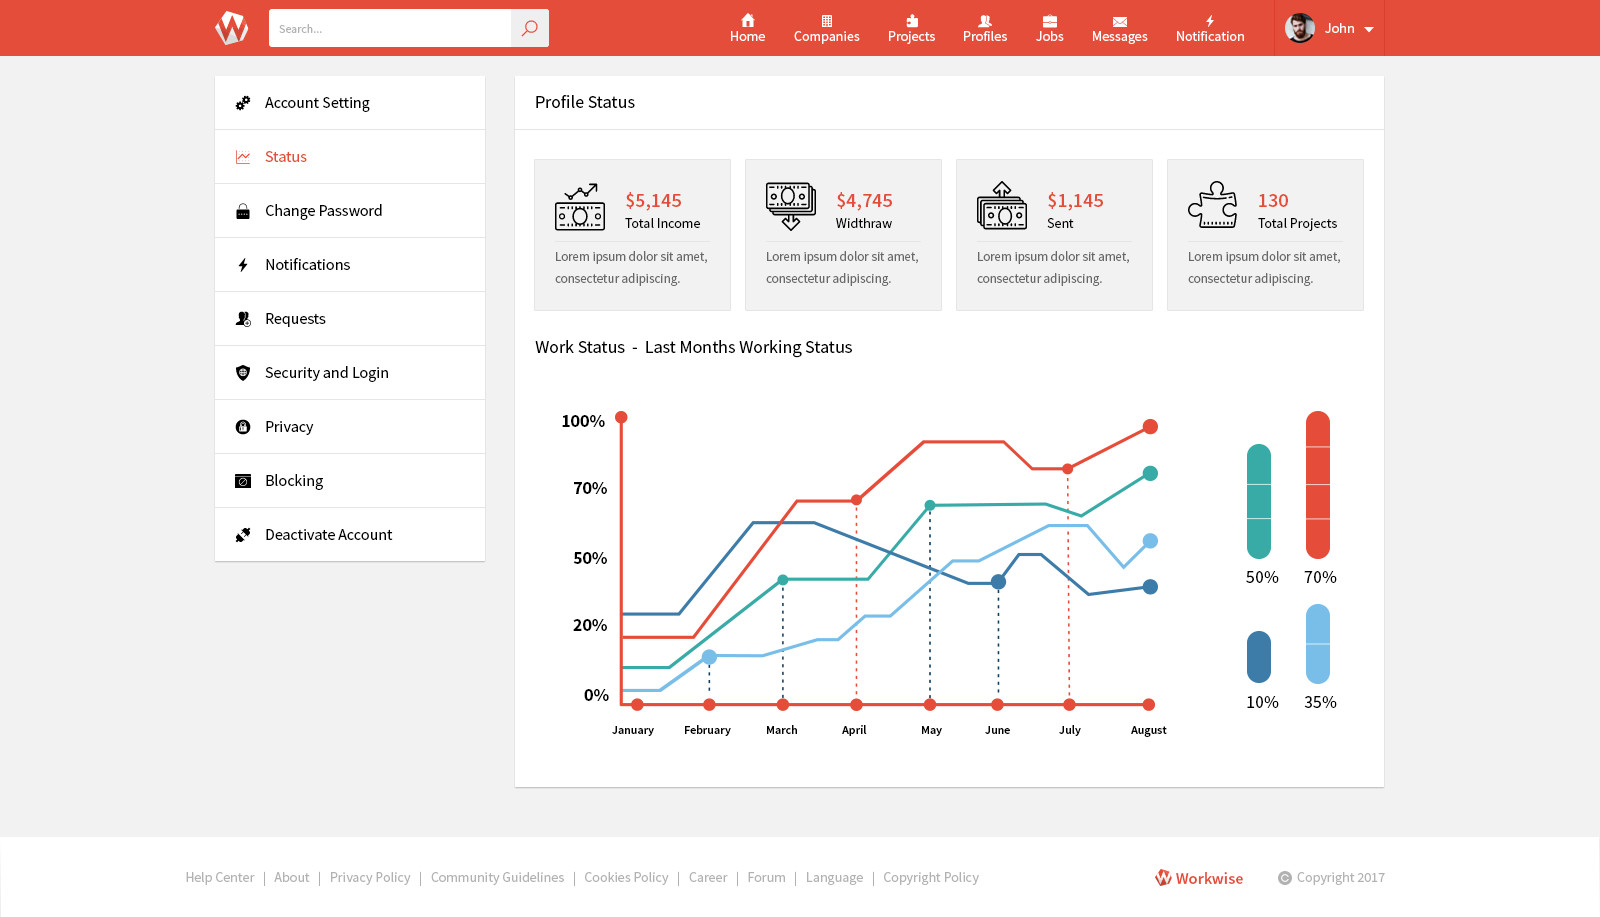Click the search magnifier button

[530, 28]
